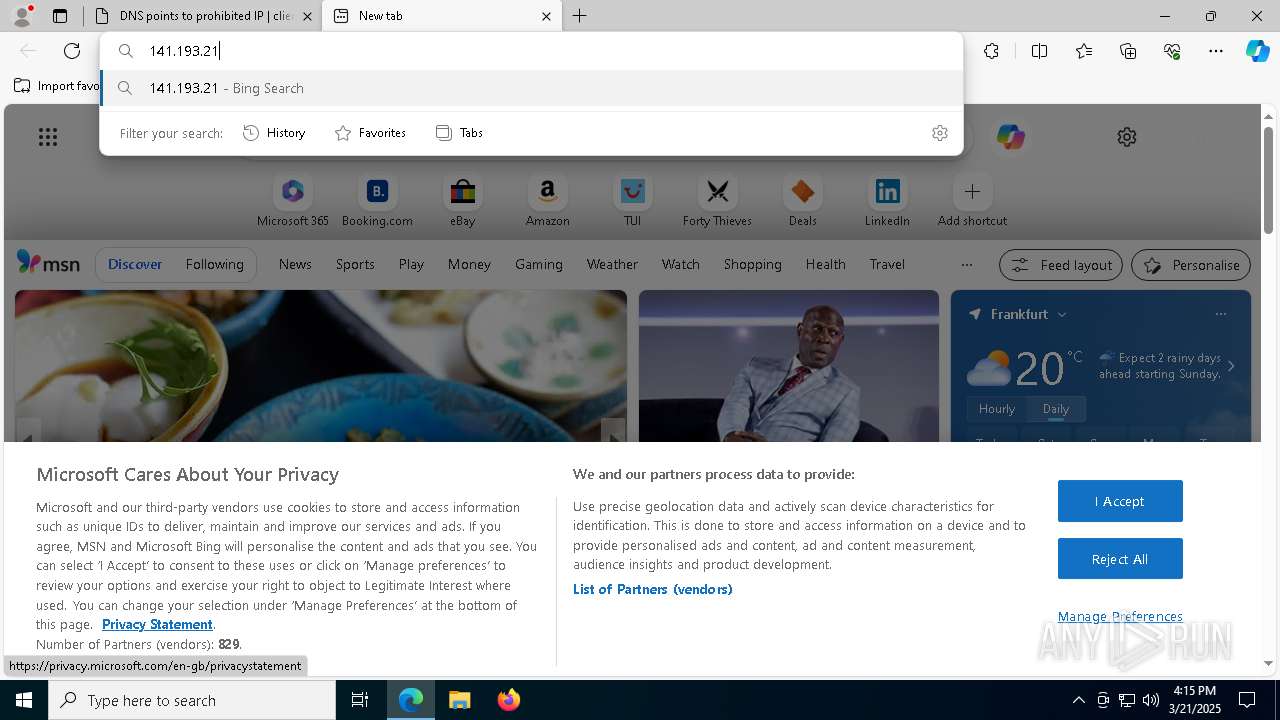Open List of Partners (vendors) link
Image resolution: width=1280 pixels, height=720 pixels.
[x=652, y=590]
